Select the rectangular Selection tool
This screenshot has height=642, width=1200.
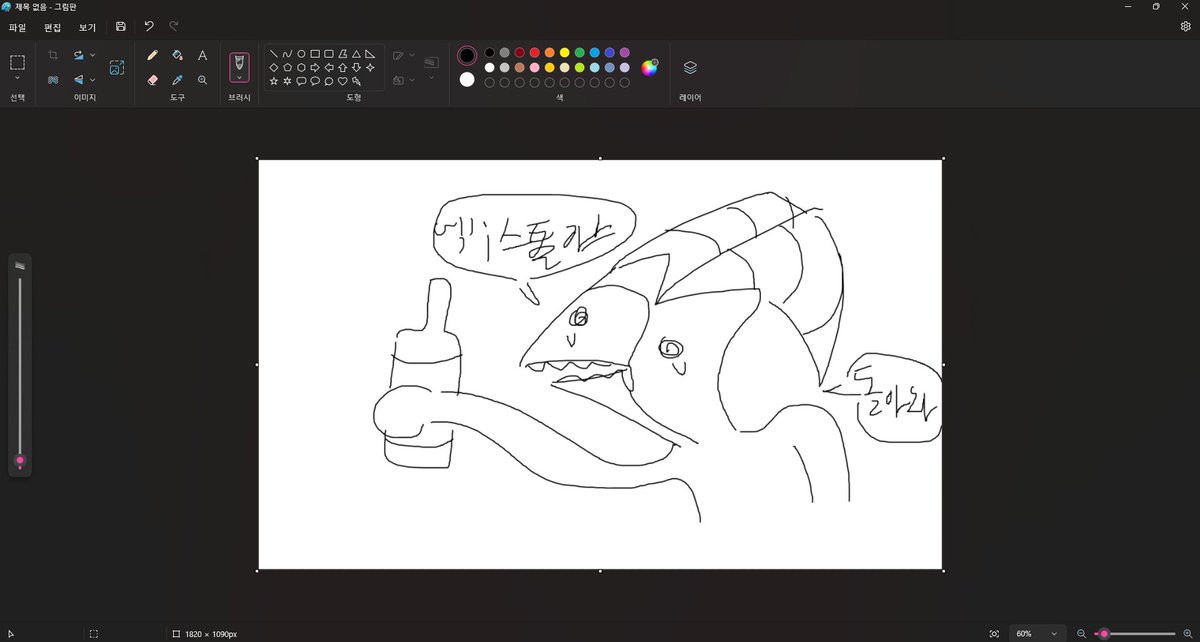point(17,62)
